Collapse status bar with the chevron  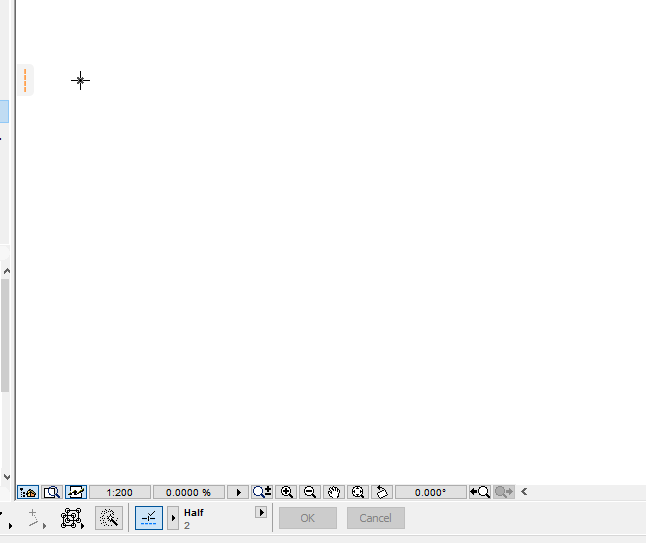pyautogui.click(x=524, y=492)
